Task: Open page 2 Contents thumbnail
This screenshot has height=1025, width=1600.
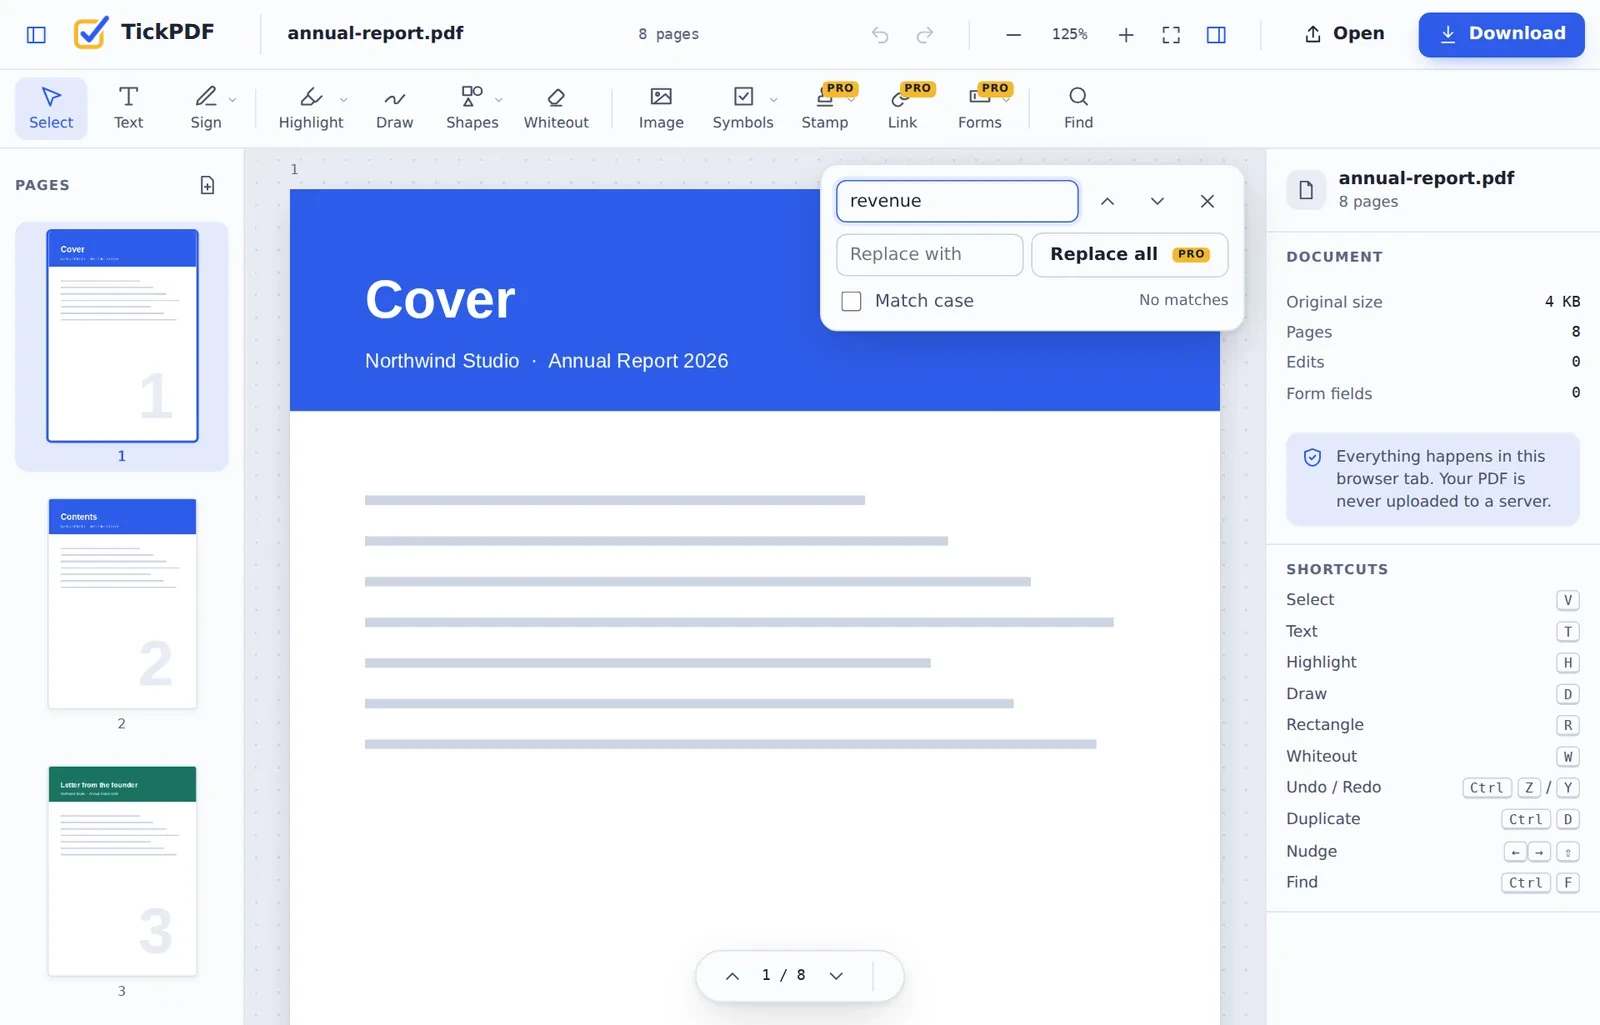Action: pyautogui.click(x=122, y=604)
